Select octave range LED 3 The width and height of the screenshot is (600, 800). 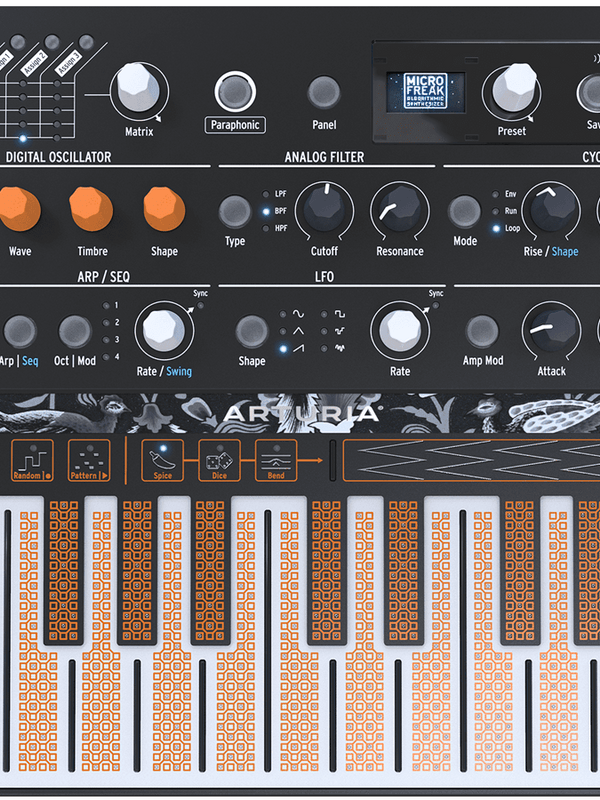[x=106, y=340]
